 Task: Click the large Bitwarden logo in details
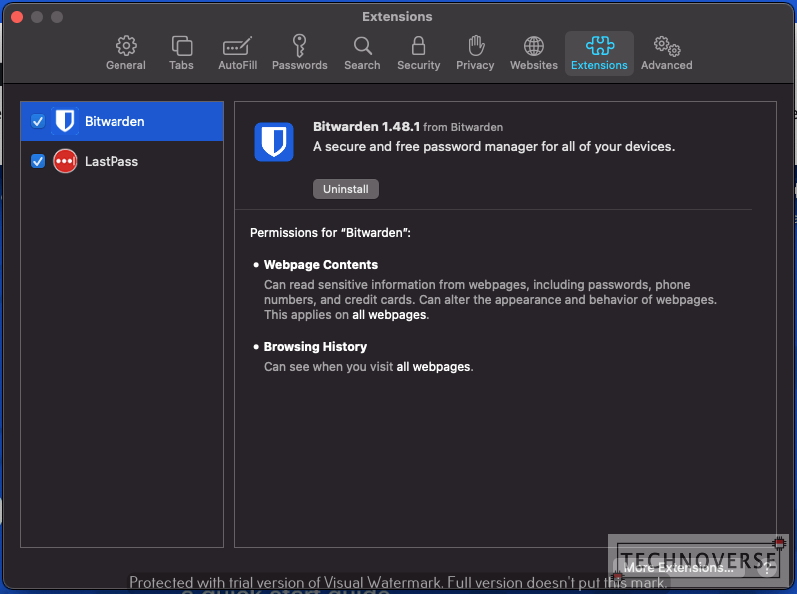pyautogui.click(x=274, y=142)
